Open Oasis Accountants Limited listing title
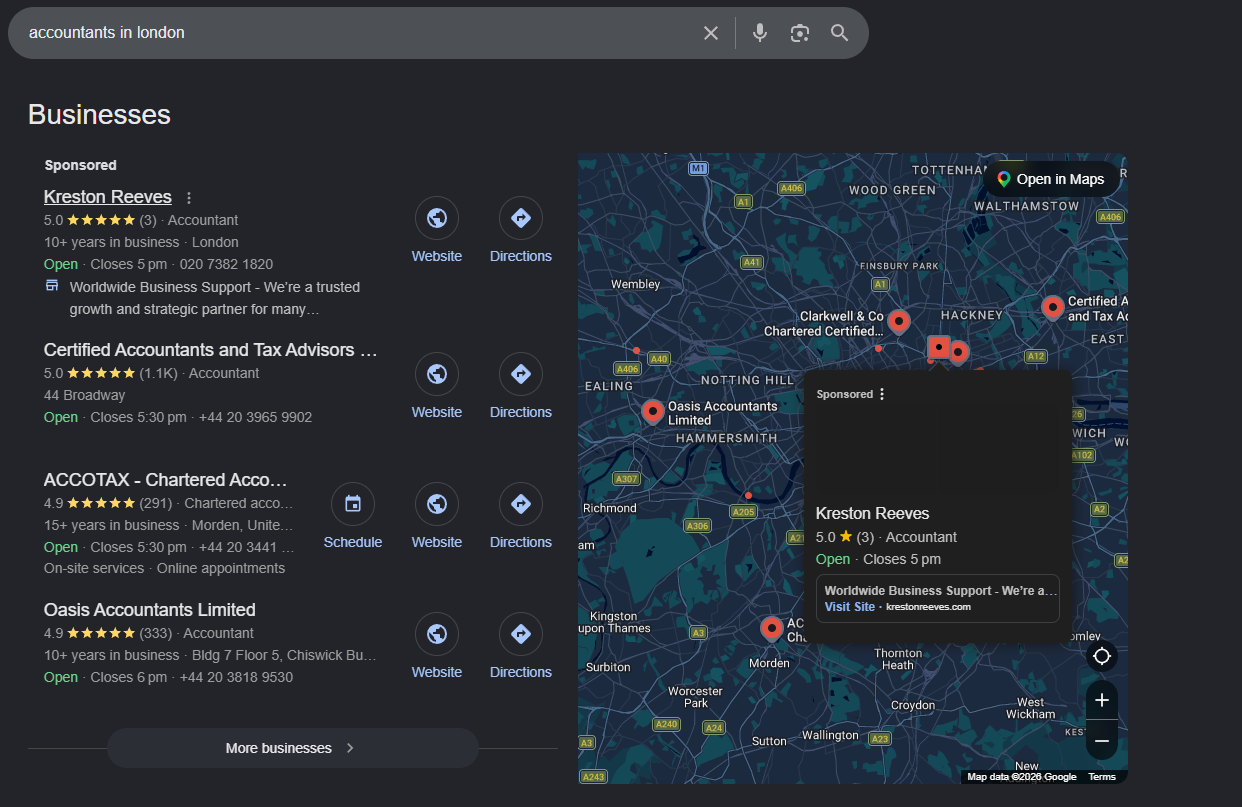This screenshot has width=1242, height=807. [x=150, y=610]
